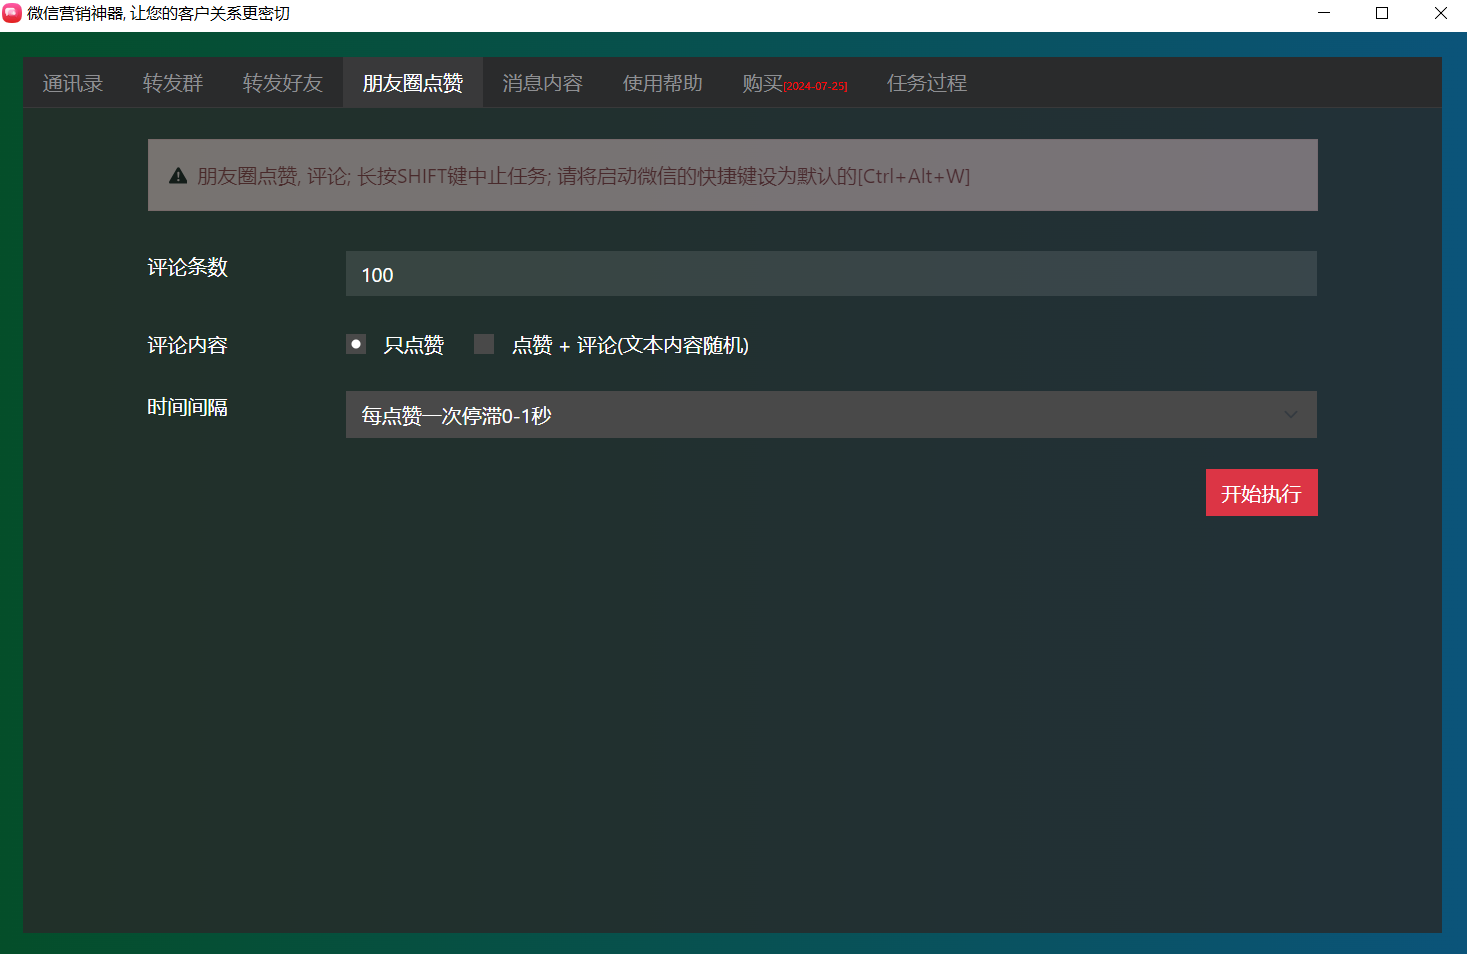1467x954 pixels.
Task: Open the 转发群 tab
Action: coord(173,83)
